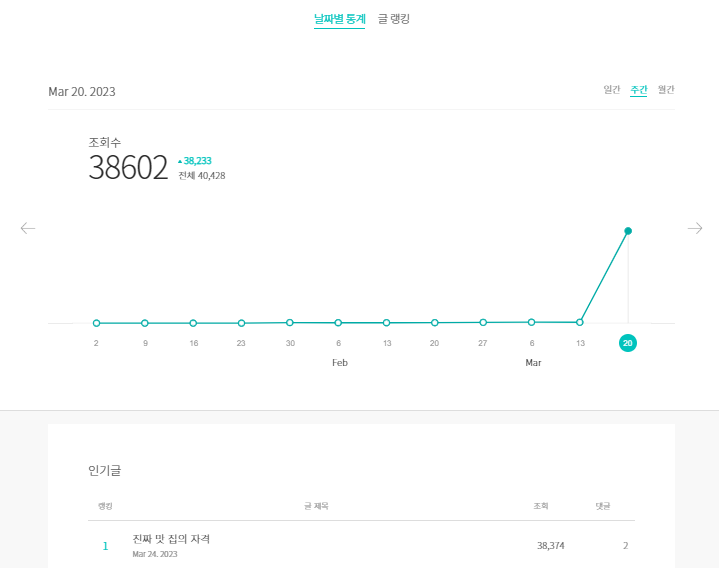Click the chart point for January 23
Screen dimensions: 719x568
coord(241,323)
